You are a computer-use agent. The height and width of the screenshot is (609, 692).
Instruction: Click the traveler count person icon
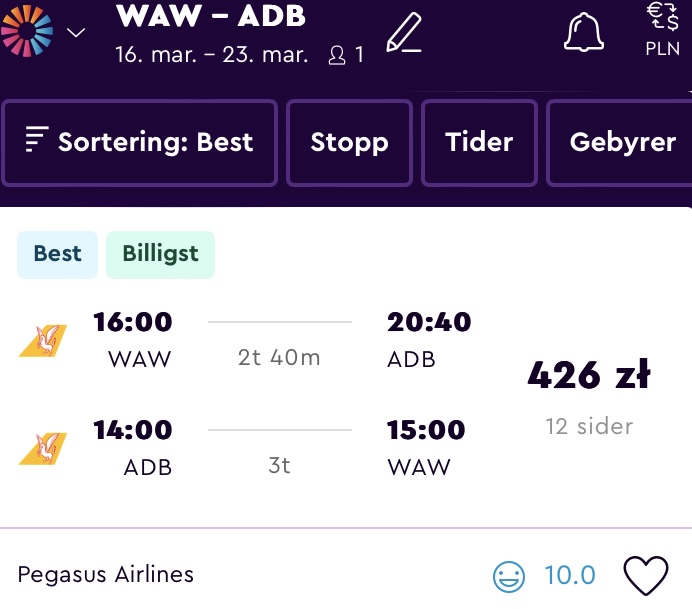tap(337, 56)
